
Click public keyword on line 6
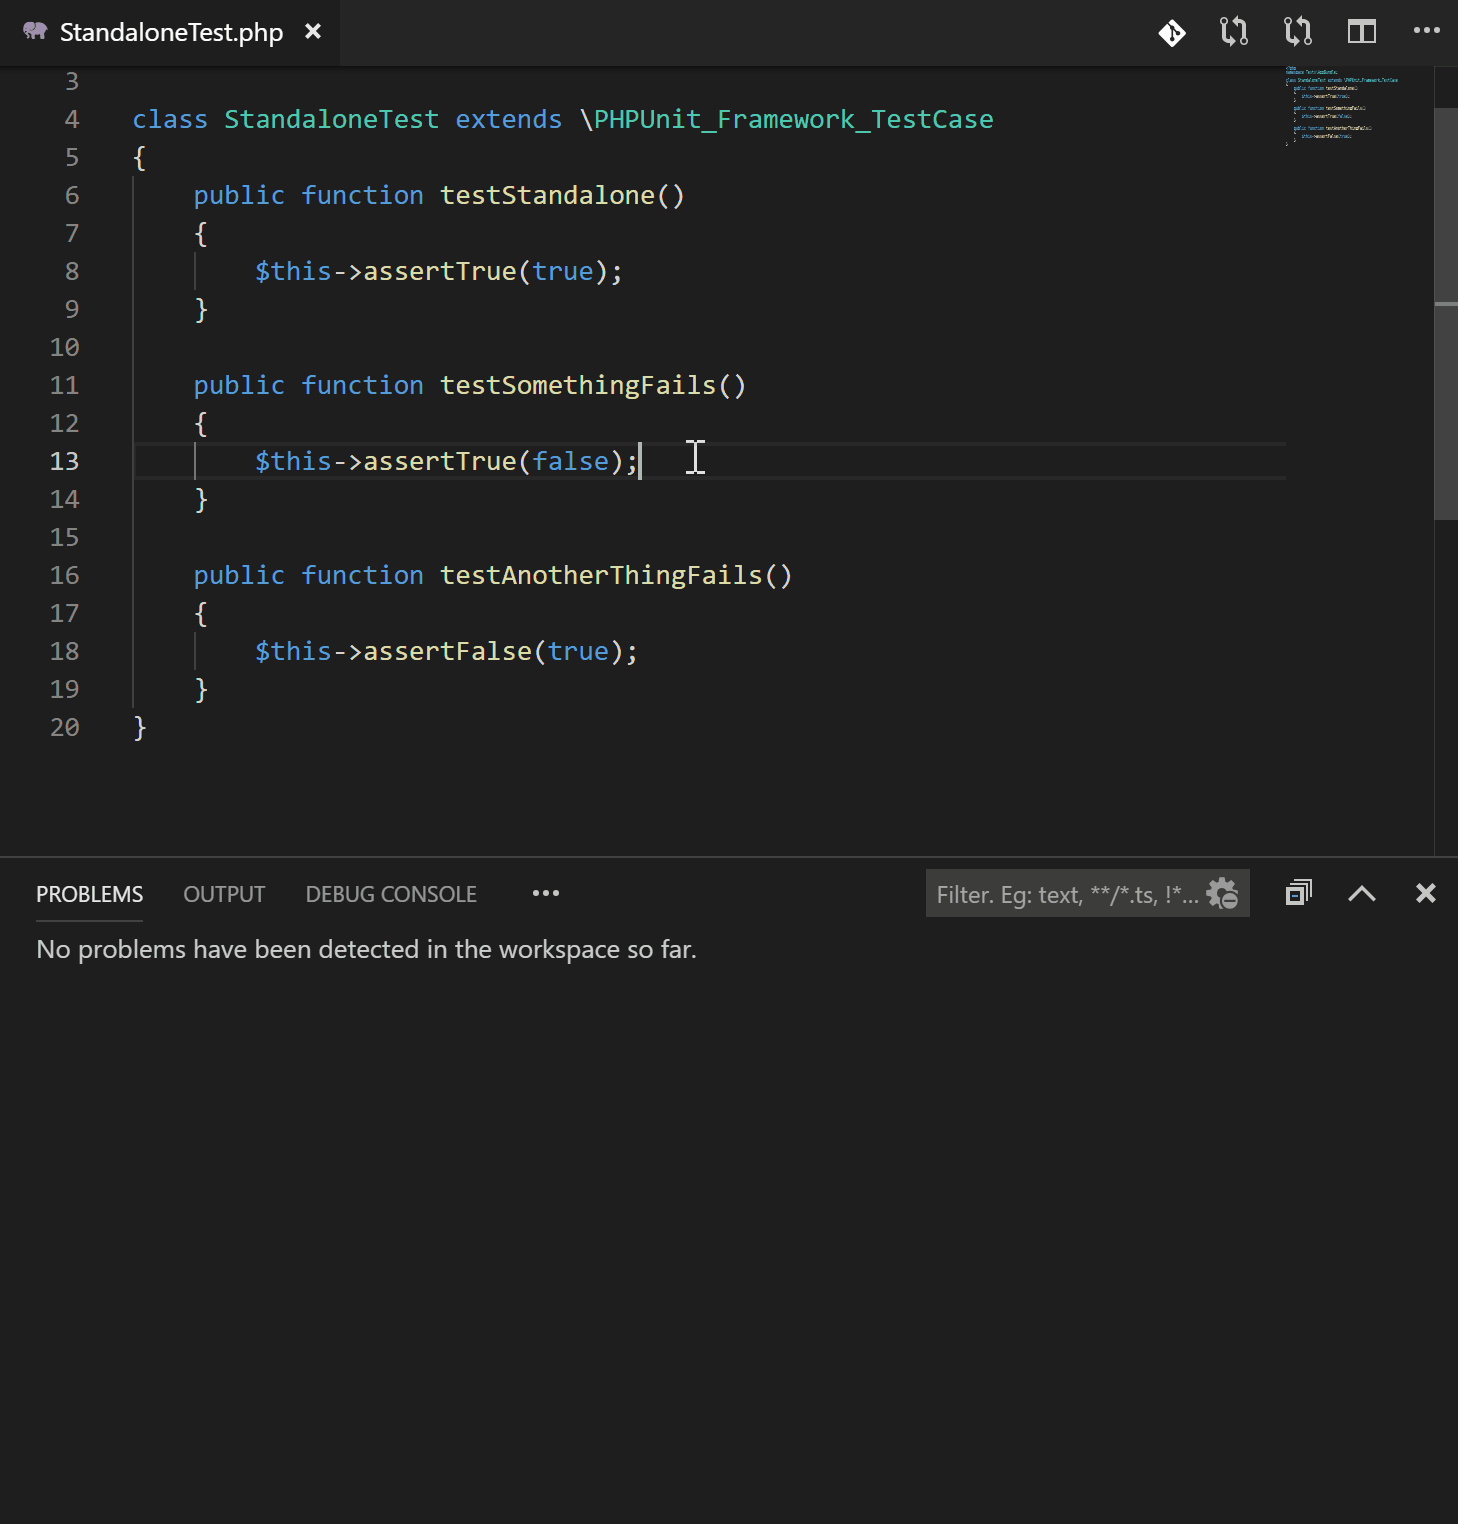(x=239, y=195)
